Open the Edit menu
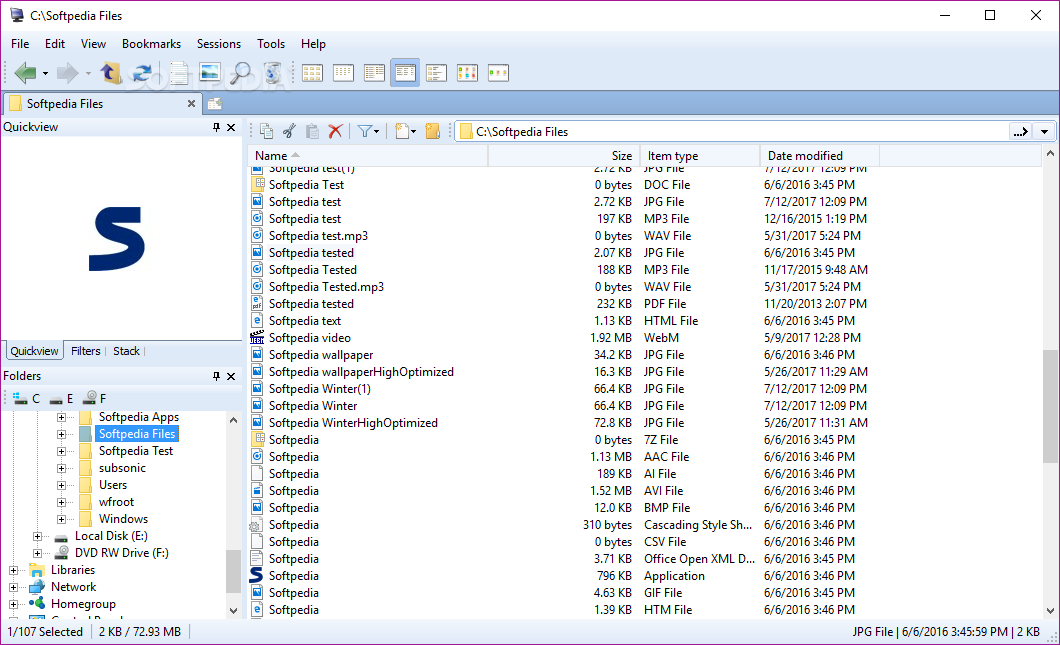The height and width of the screenshot is (645, 1060). click(55, 44)
